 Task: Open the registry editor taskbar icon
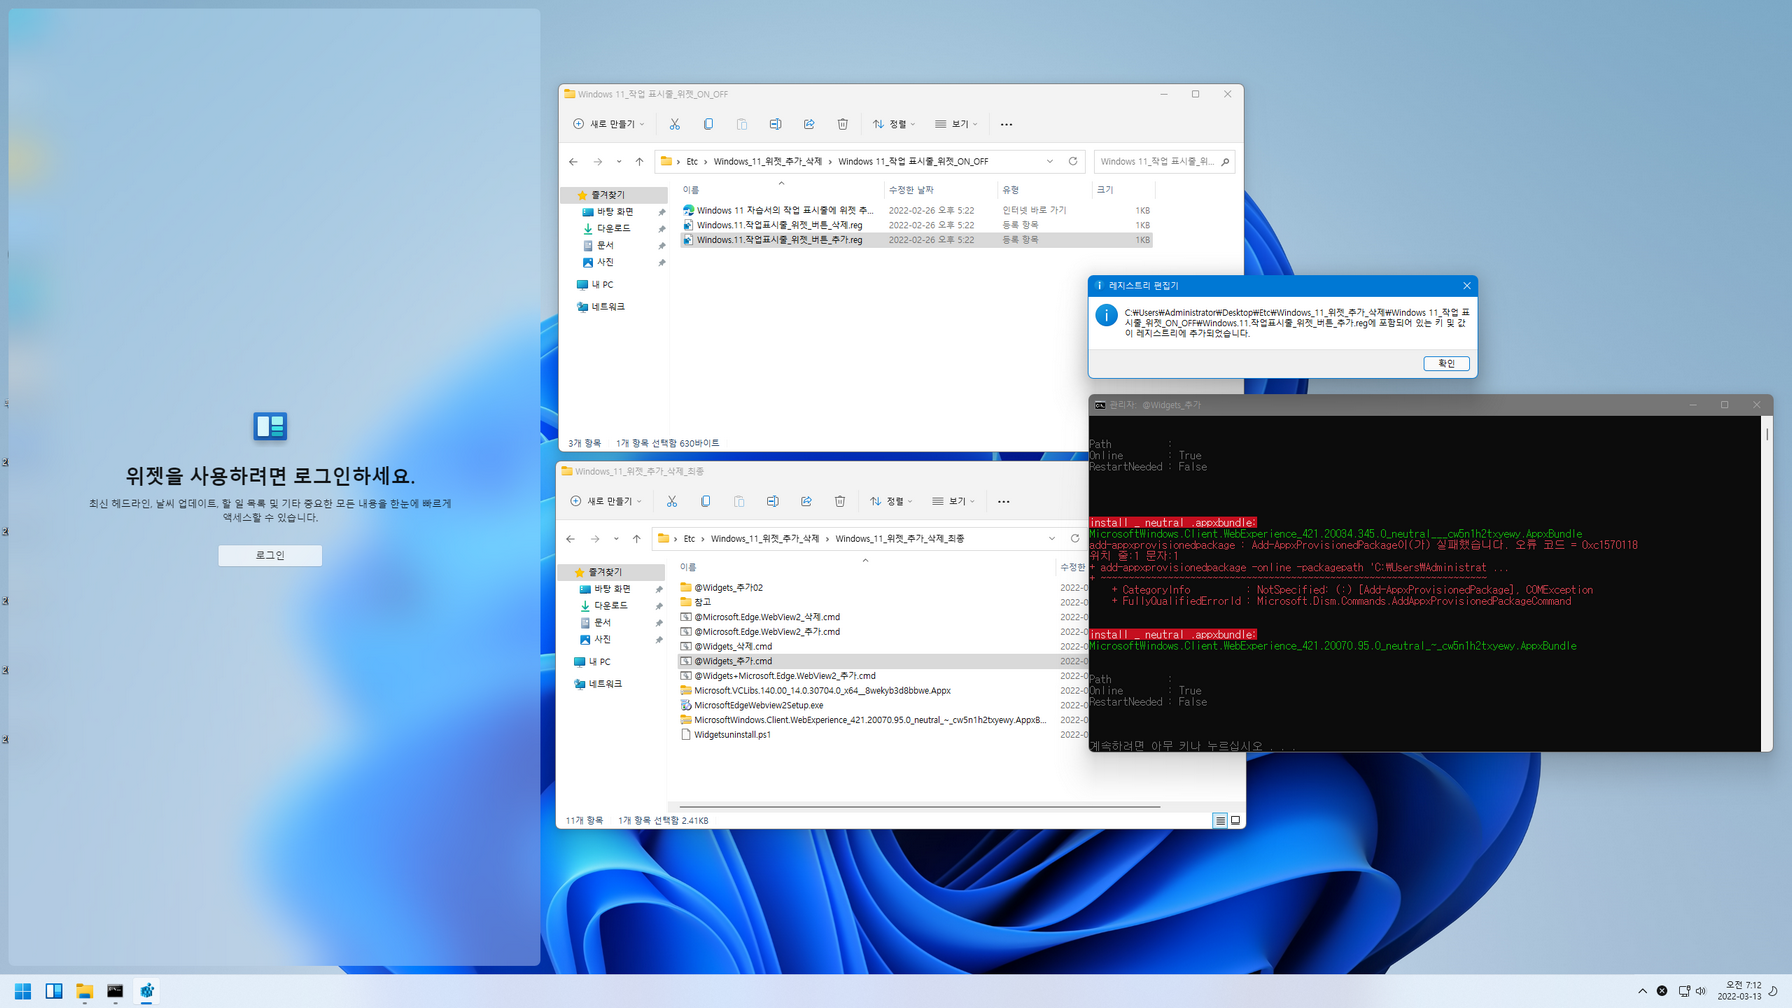coord(147,991)
